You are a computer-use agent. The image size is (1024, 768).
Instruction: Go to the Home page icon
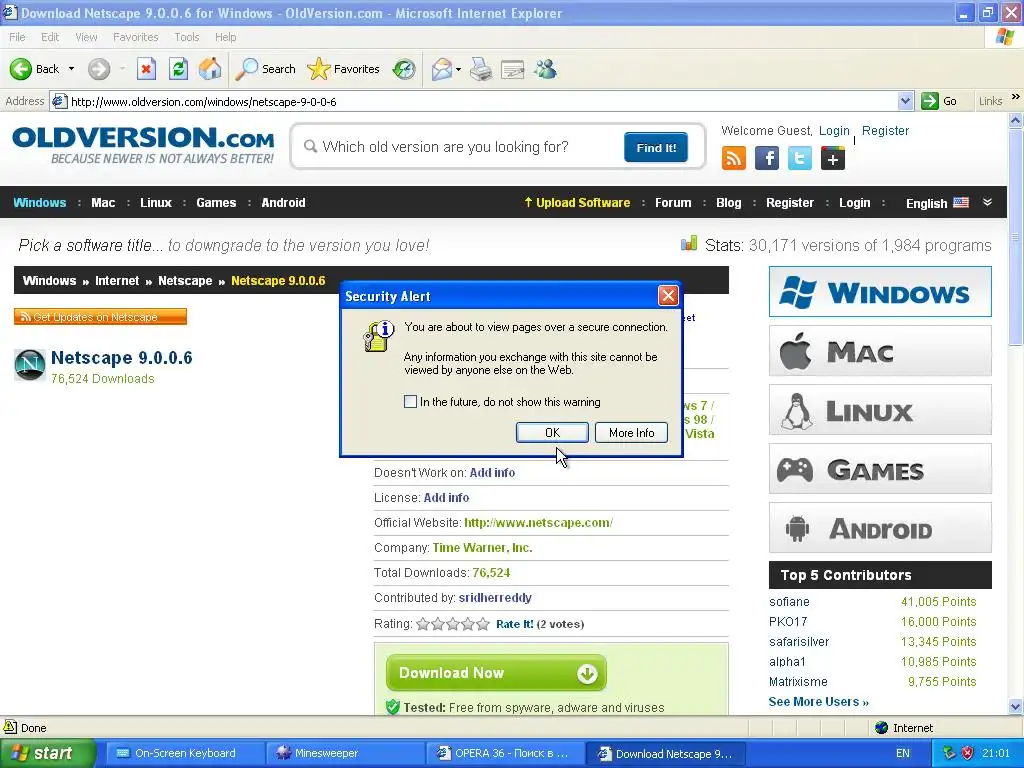pyautogui.click(x=210, y=69)
